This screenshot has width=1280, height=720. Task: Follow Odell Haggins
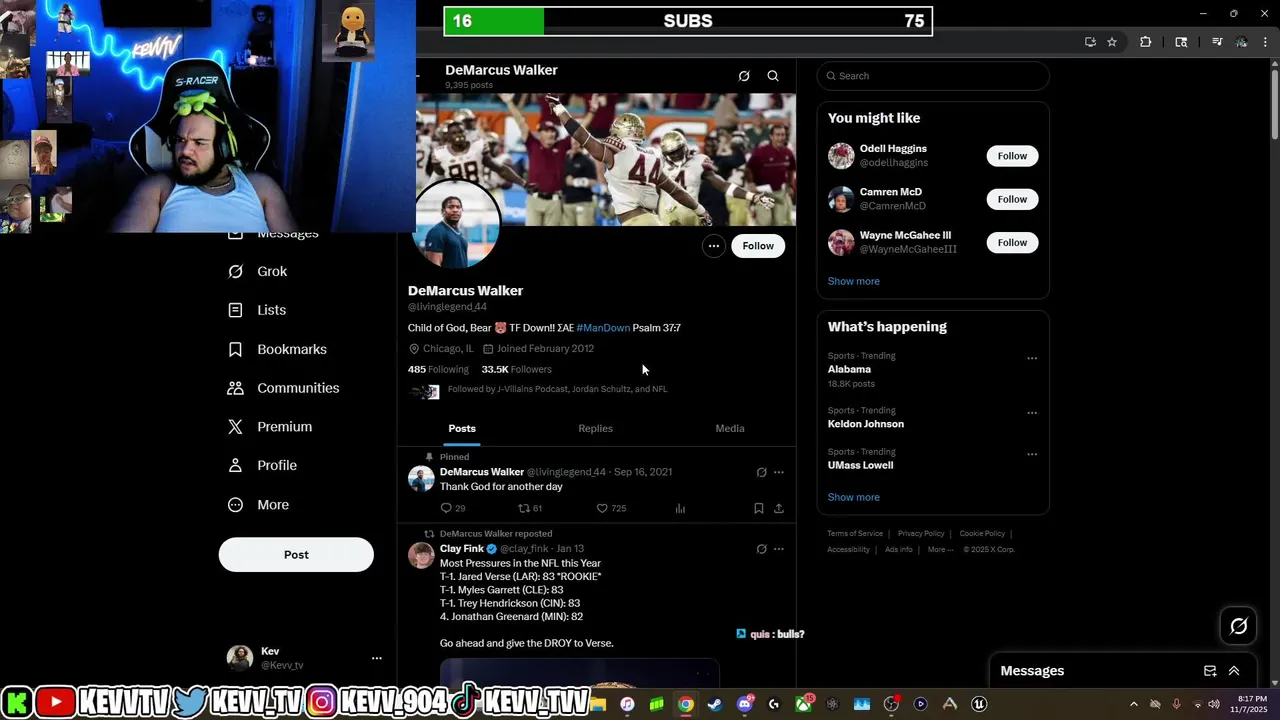pyautogui.click(x=1012, y=156)
